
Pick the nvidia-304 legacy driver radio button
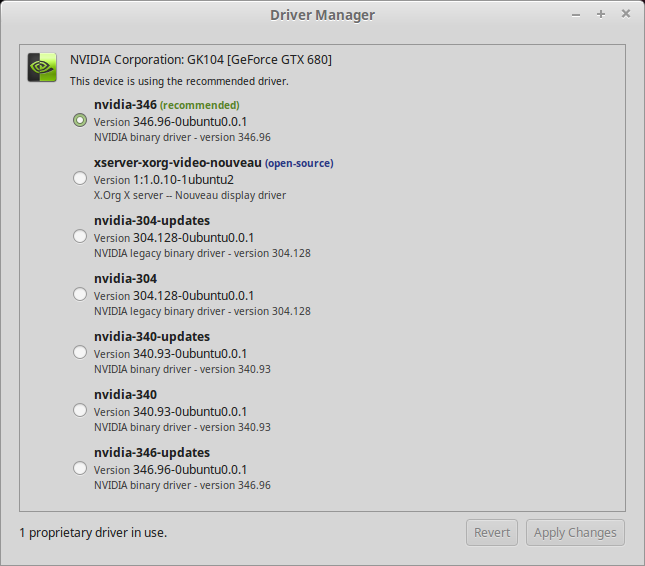80,294
